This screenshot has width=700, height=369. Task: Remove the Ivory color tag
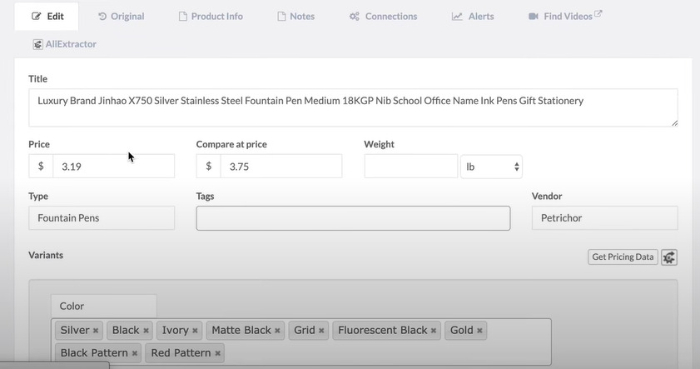[x=195, y=331]
